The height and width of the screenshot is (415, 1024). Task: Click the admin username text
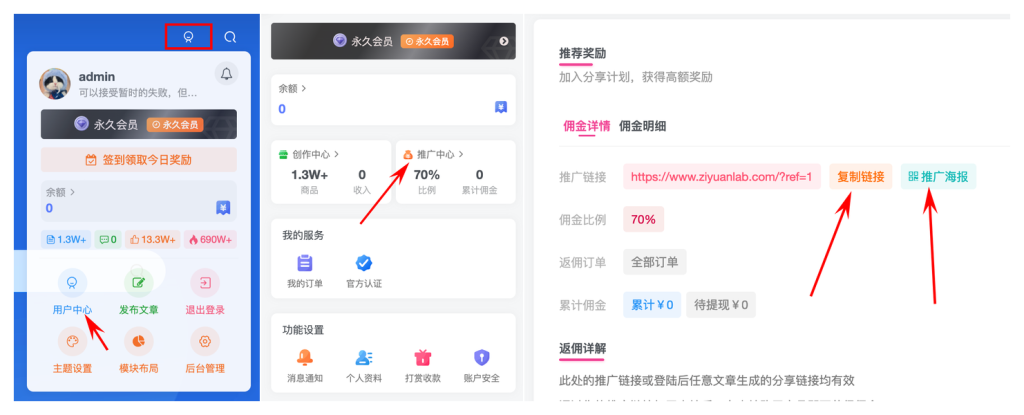[97, 76]
